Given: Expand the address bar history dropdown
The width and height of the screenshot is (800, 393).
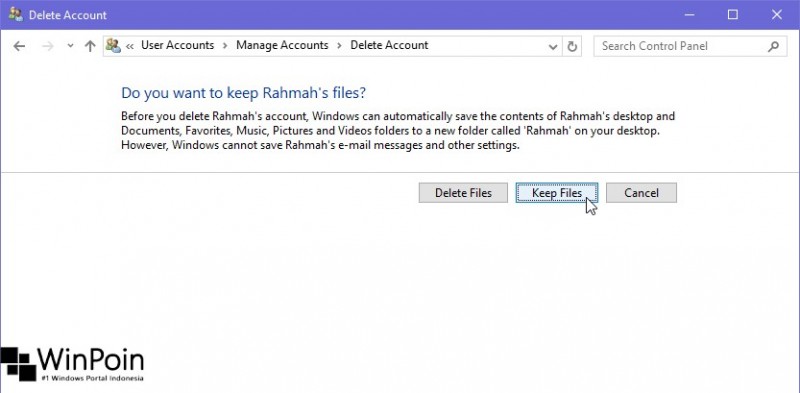Looking at the screenshot, I should (x=553, y=46).
